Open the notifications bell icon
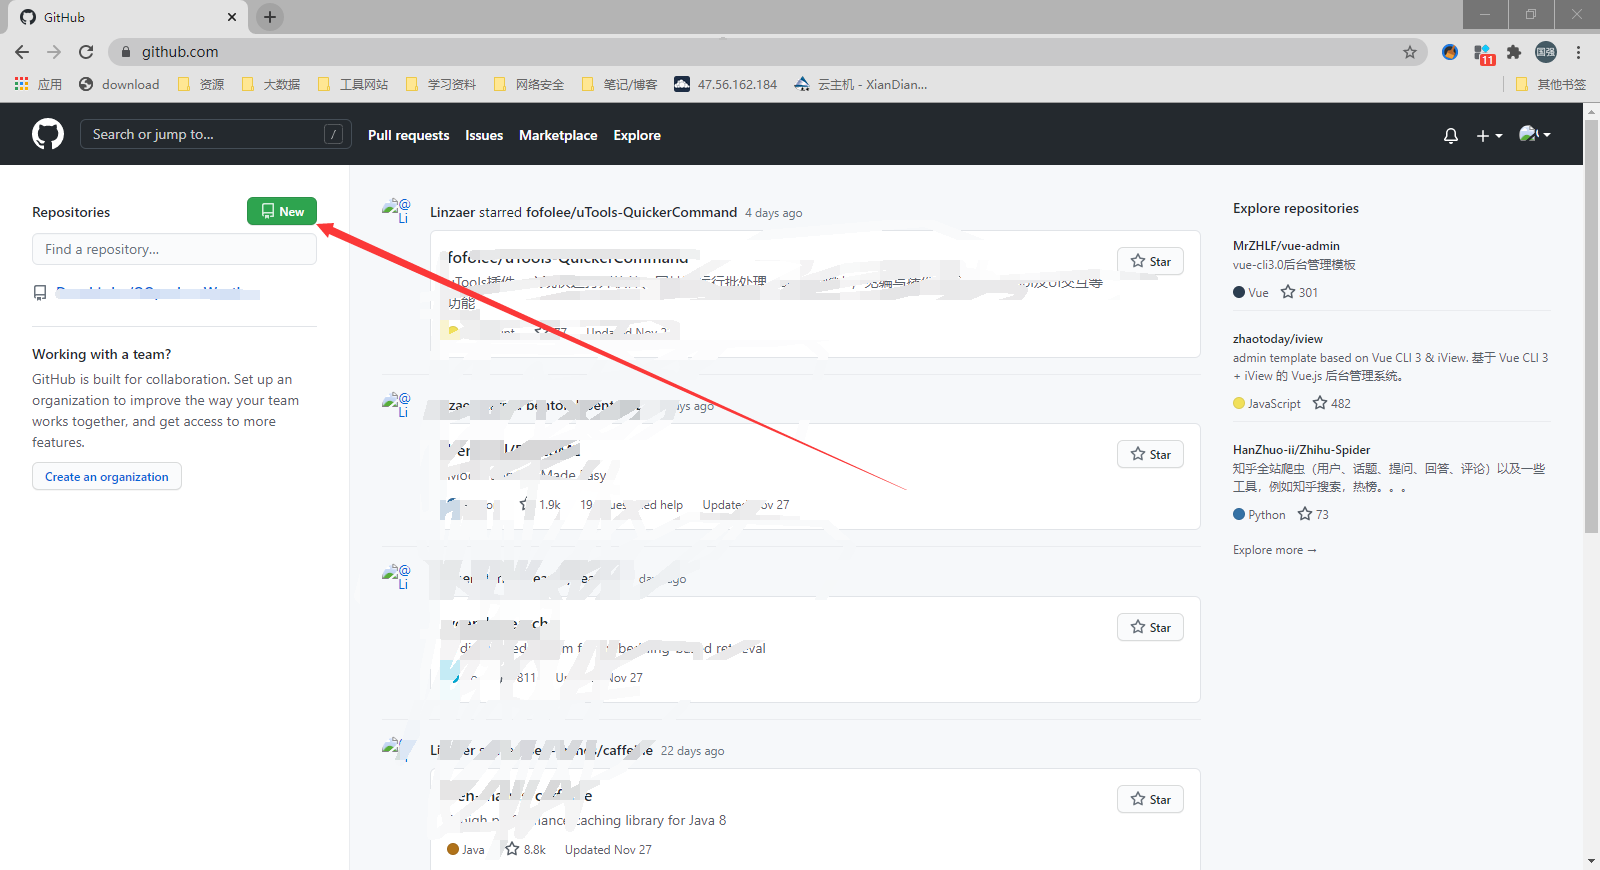This screenshot has width=1600, height=870. coord(1451,135)
